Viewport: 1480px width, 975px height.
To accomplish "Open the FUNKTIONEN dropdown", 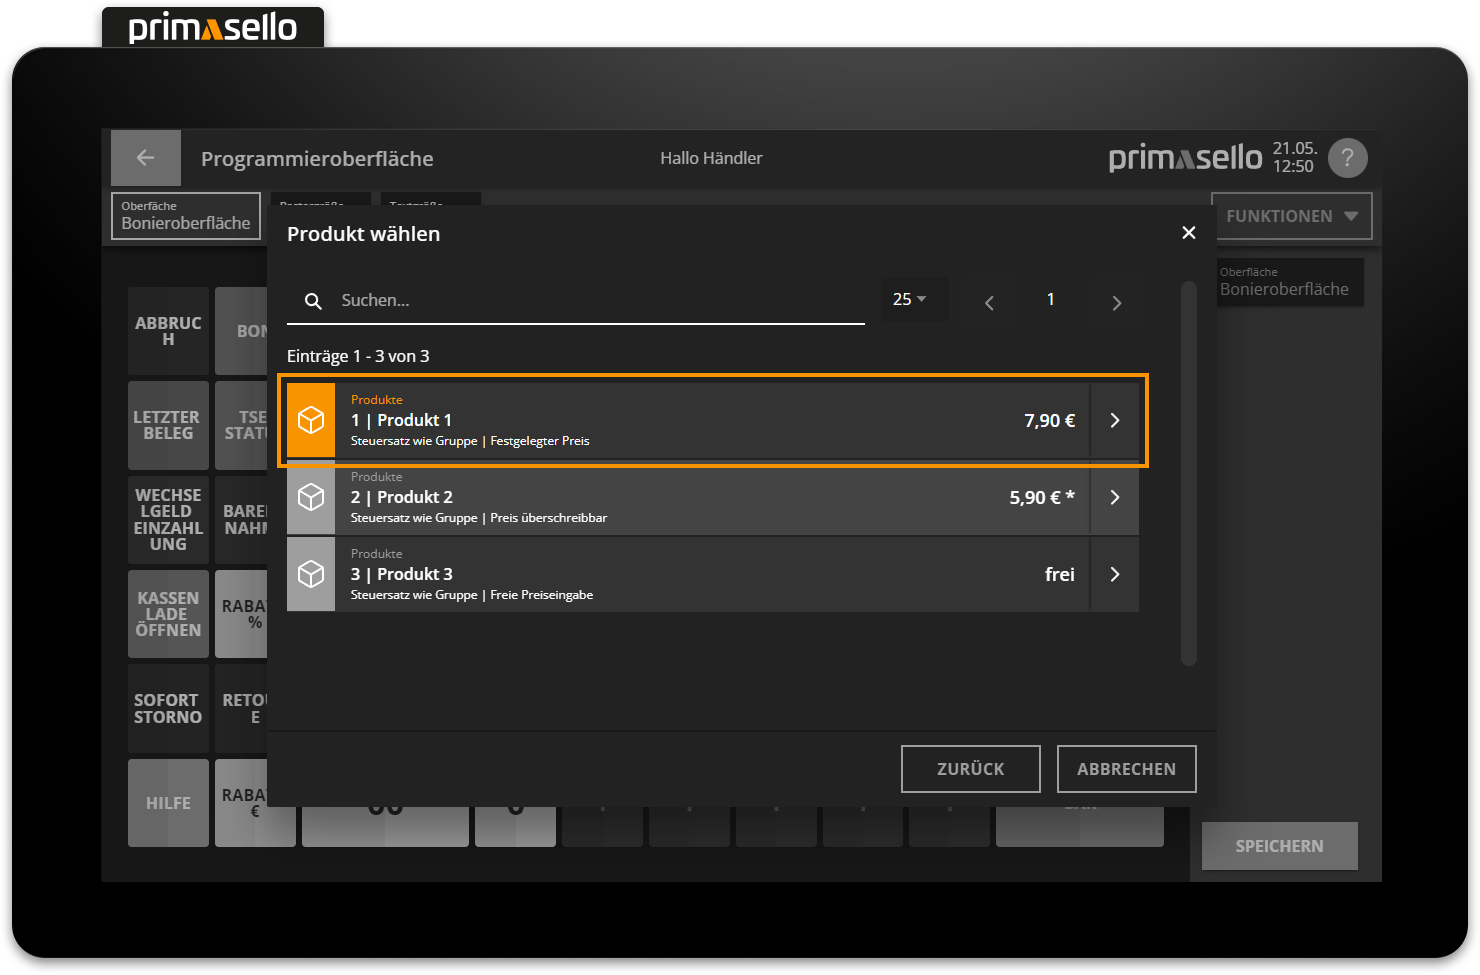I will click(1292, 215).
